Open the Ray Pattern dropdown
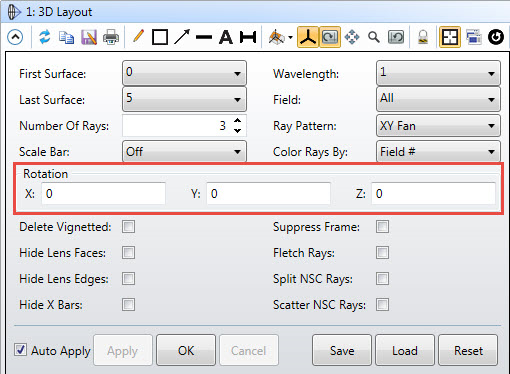Image resolution: width=510 pixels, height=374 pixels. point(438,126)
